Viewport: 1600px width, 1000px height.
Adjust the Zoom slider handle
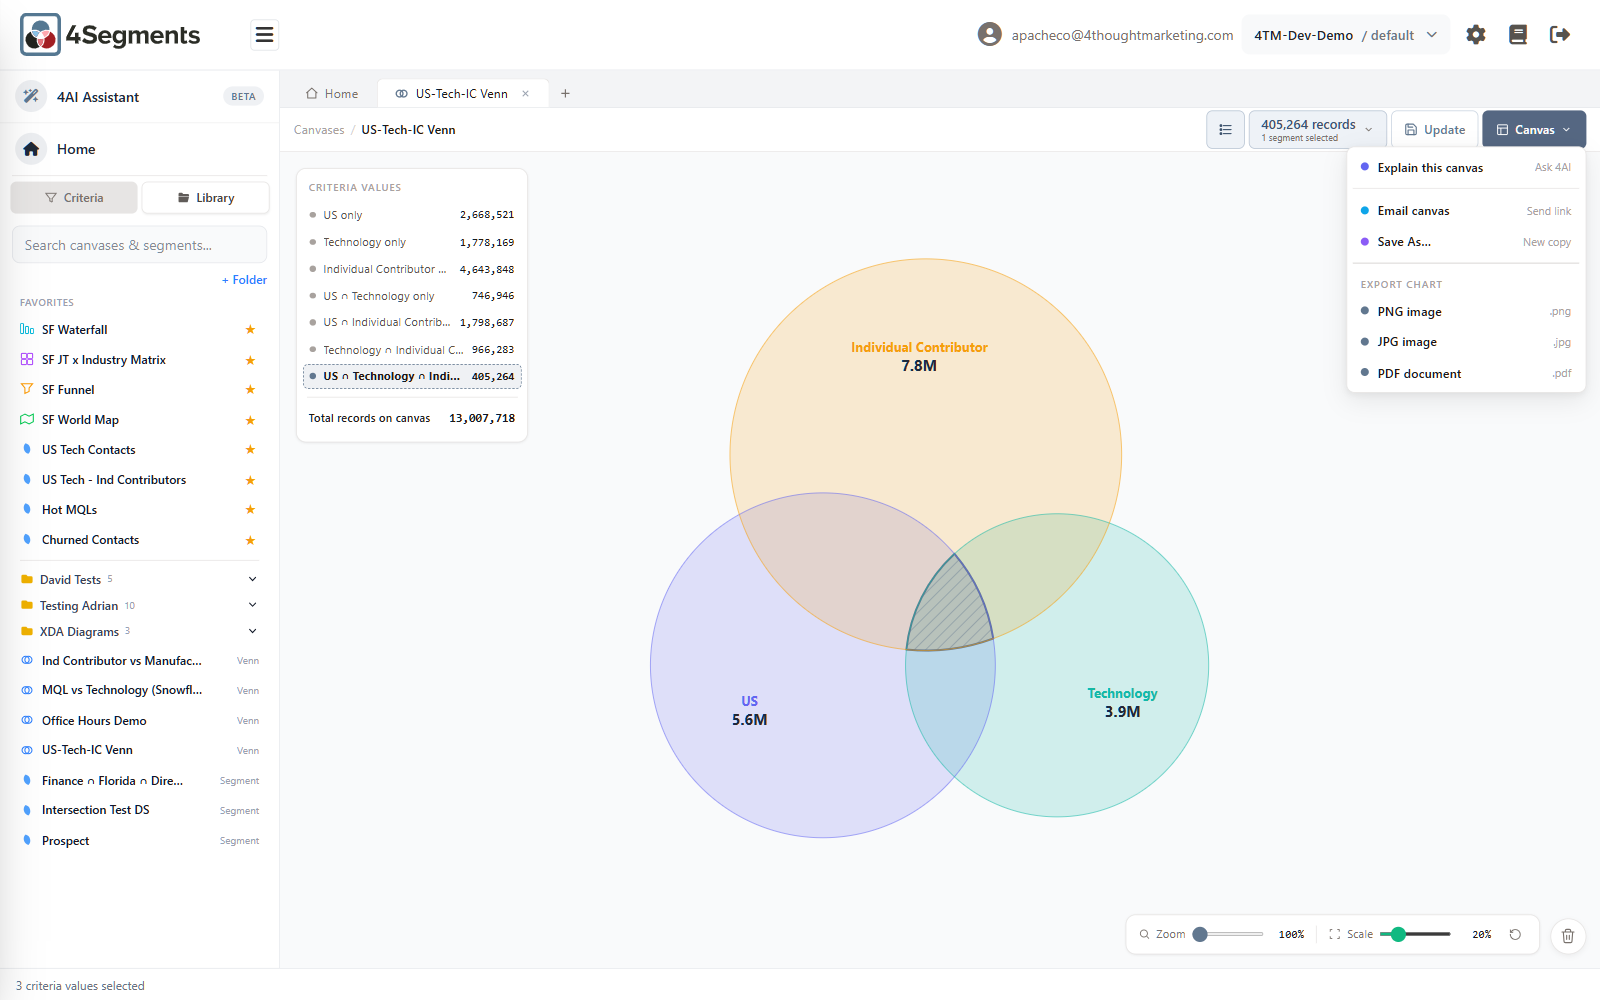pyautogui.click(x=1200, y=934)
